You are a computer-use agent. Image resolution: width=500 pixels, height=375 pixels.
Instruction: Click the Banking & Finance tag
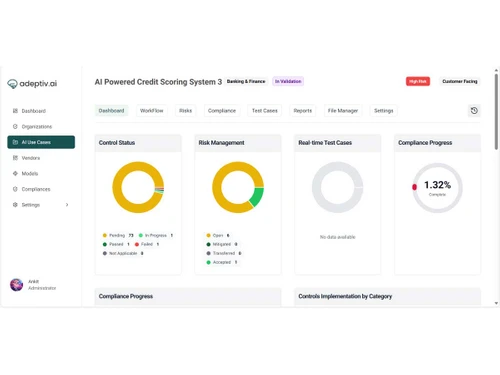pyautogui.click(x=246, y=81)
